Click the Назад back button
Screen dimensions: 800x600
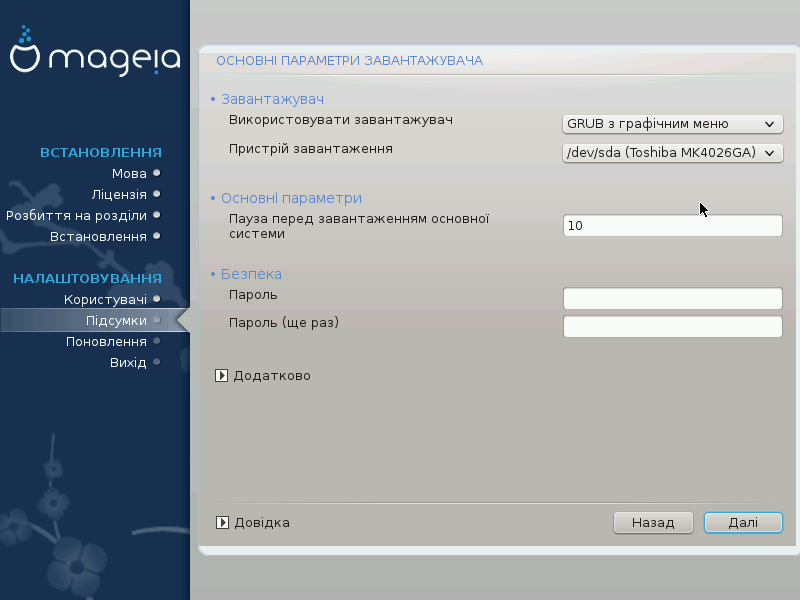point(653,522)
